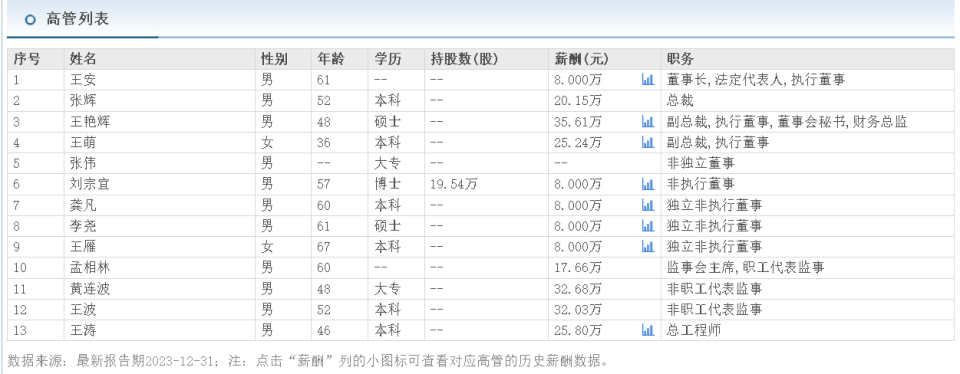This screenshot has height=374, width=960.
Task: Click age 67 in 王雁's row
Action: 324,246
